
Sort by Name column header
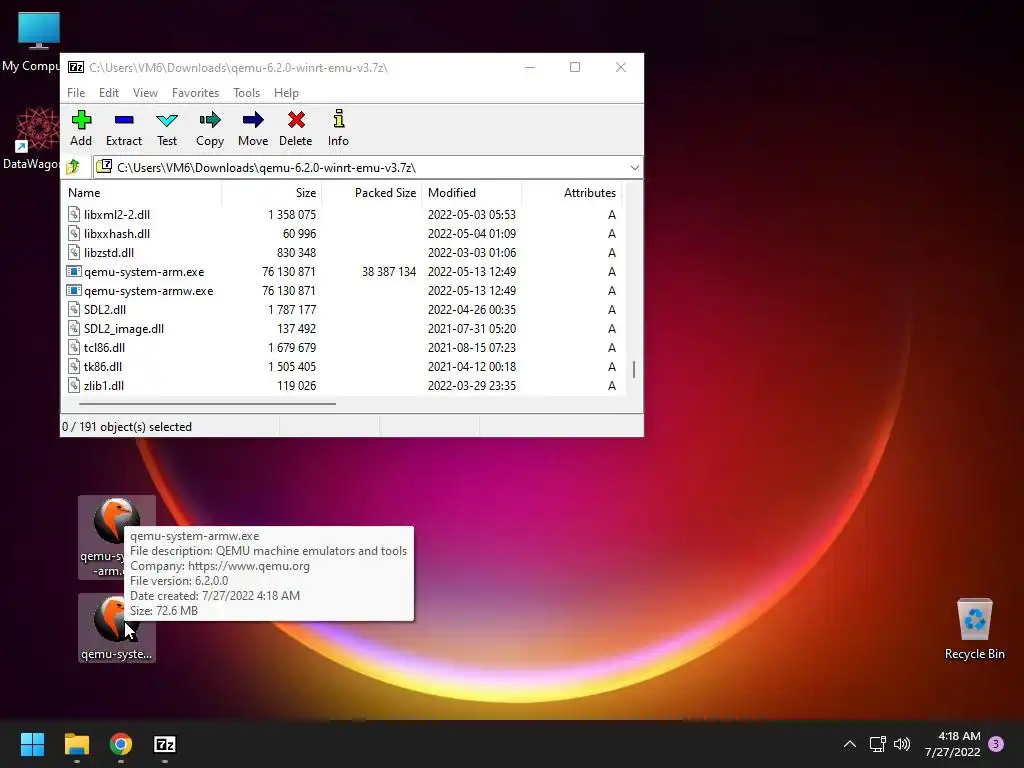tap(142, 193)
